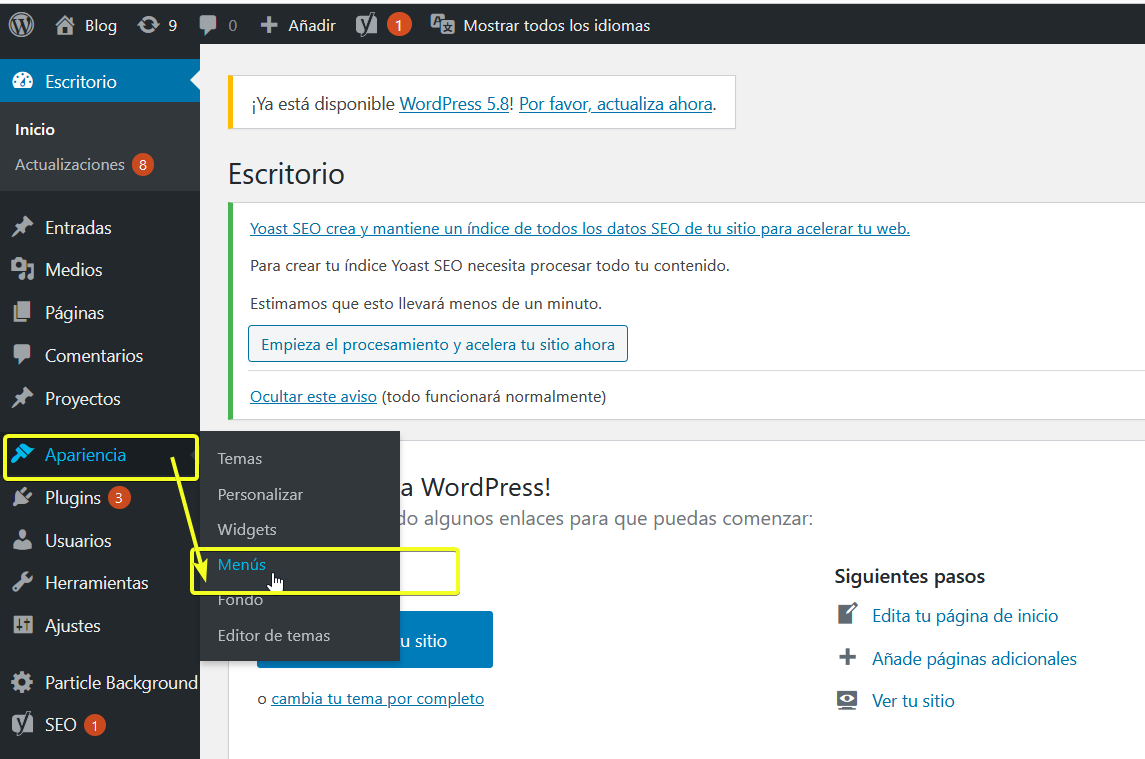
Task: Open the comments bubble in admin bar
Action: tap(207, 26)
